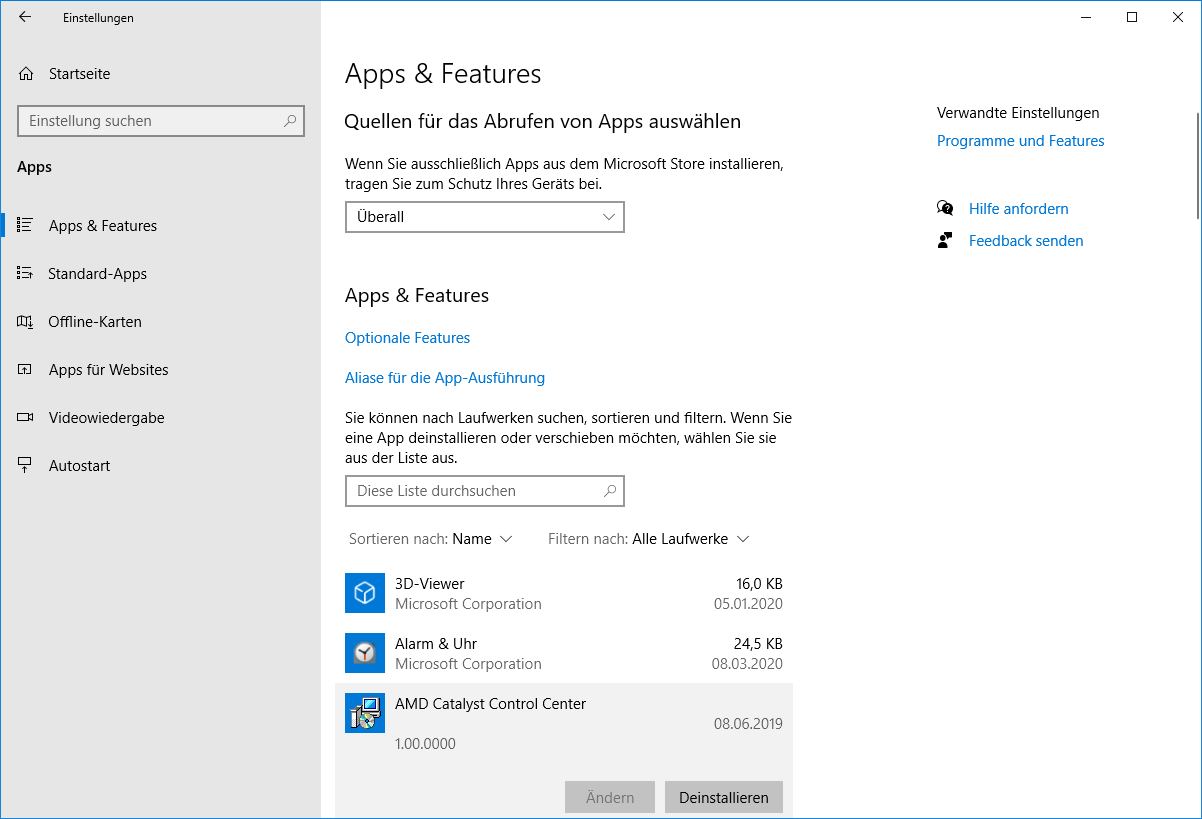Click the Apps für Websites icon
Image resolution: width=1202 pixels, height=819 pixels.
(x=26, y=370)
